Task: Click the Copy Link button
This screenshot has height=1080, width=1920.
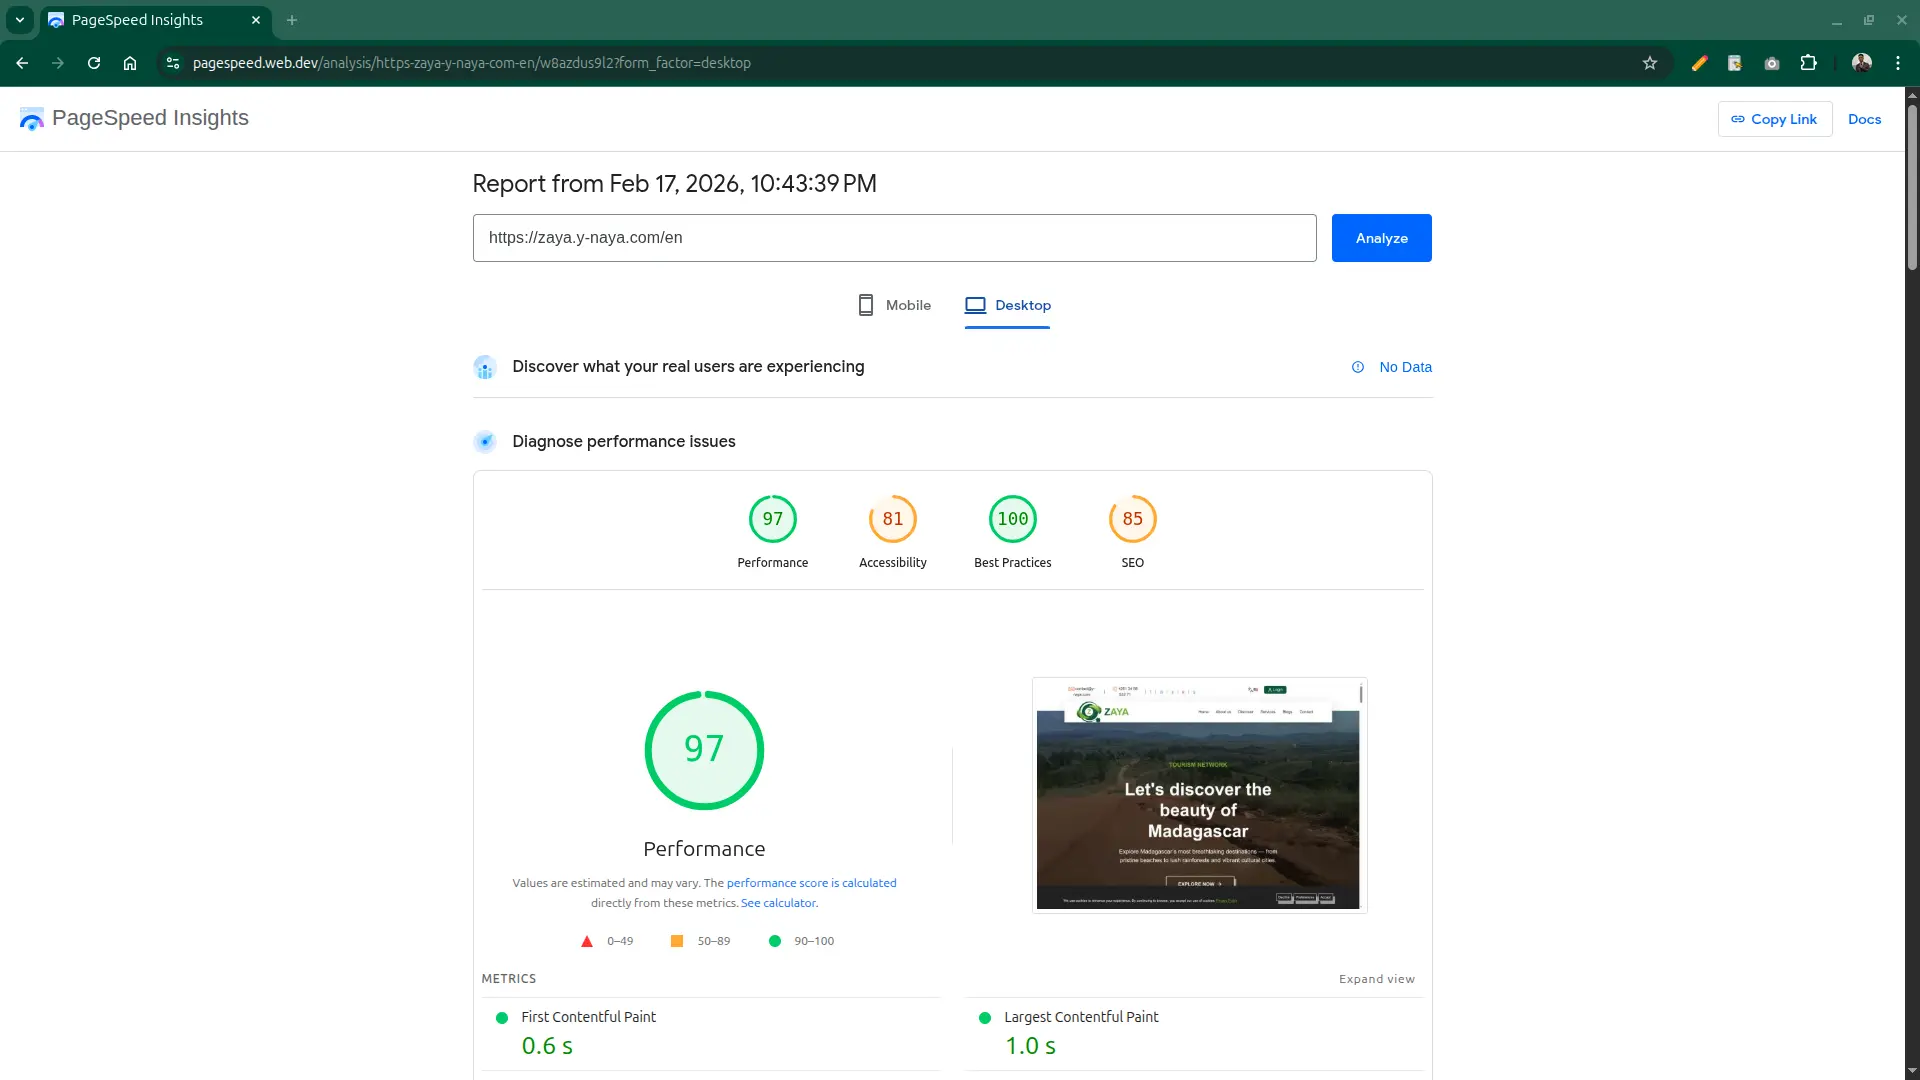Action: [1774, 119]
